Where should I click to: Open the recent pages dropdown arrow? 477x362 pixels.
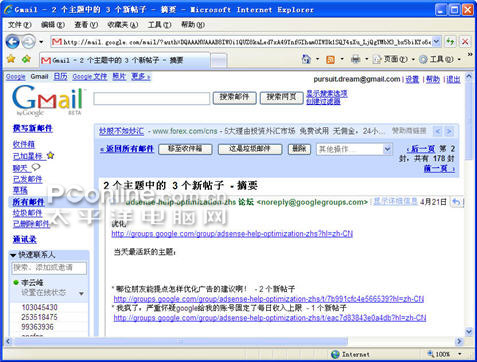41,42
